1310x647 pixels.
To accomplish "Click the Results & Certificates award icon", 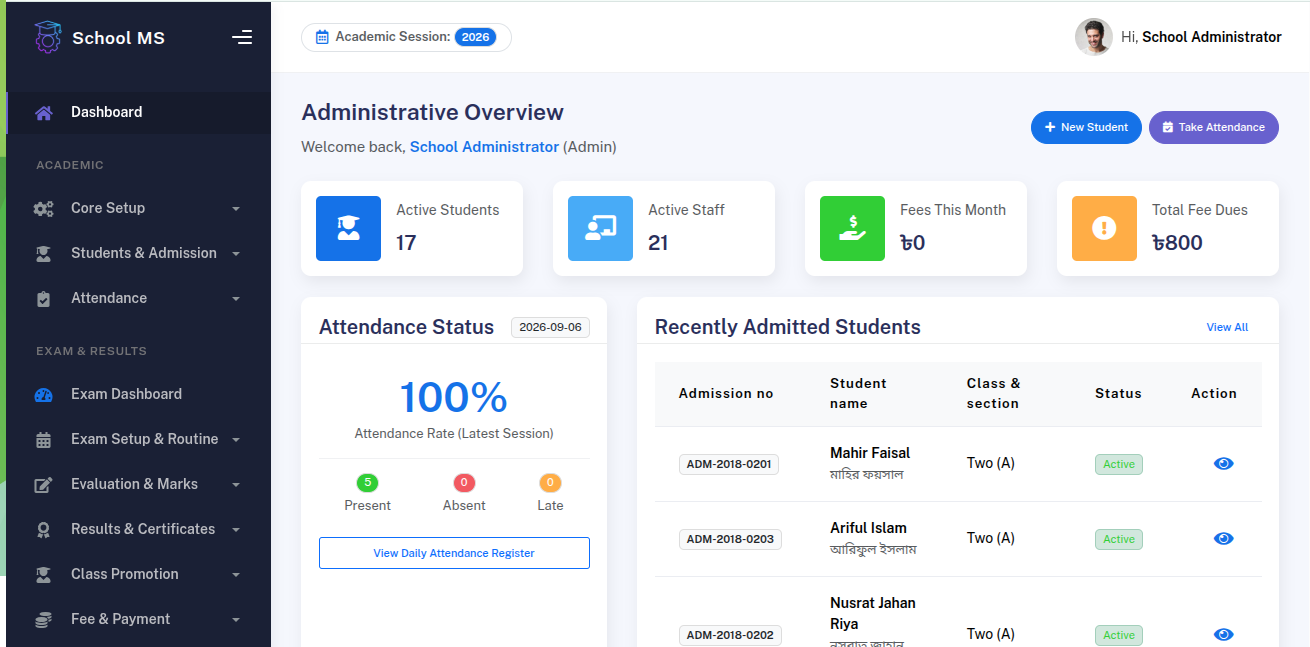I will (43, 530).
